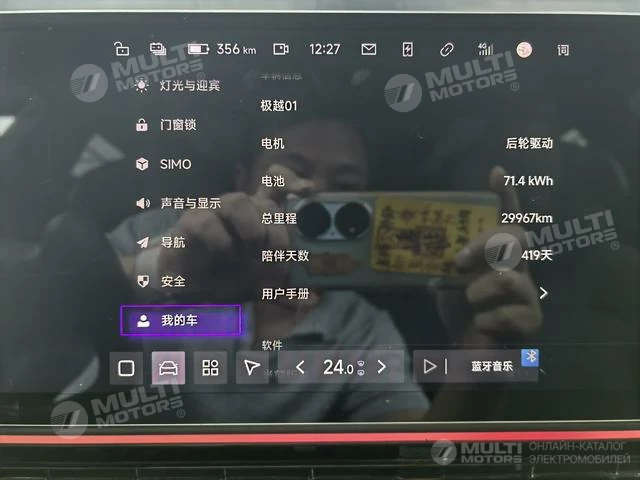Tap the 电机 motor row label
This screenshot has height=480, width=640.
(273, 143)
